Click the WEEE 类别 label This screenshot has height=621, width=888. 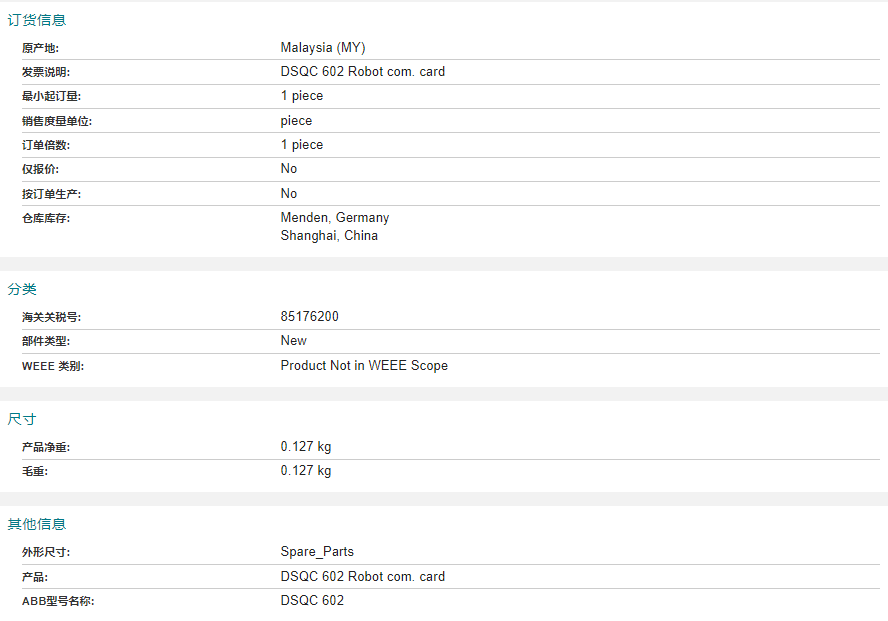53,366
